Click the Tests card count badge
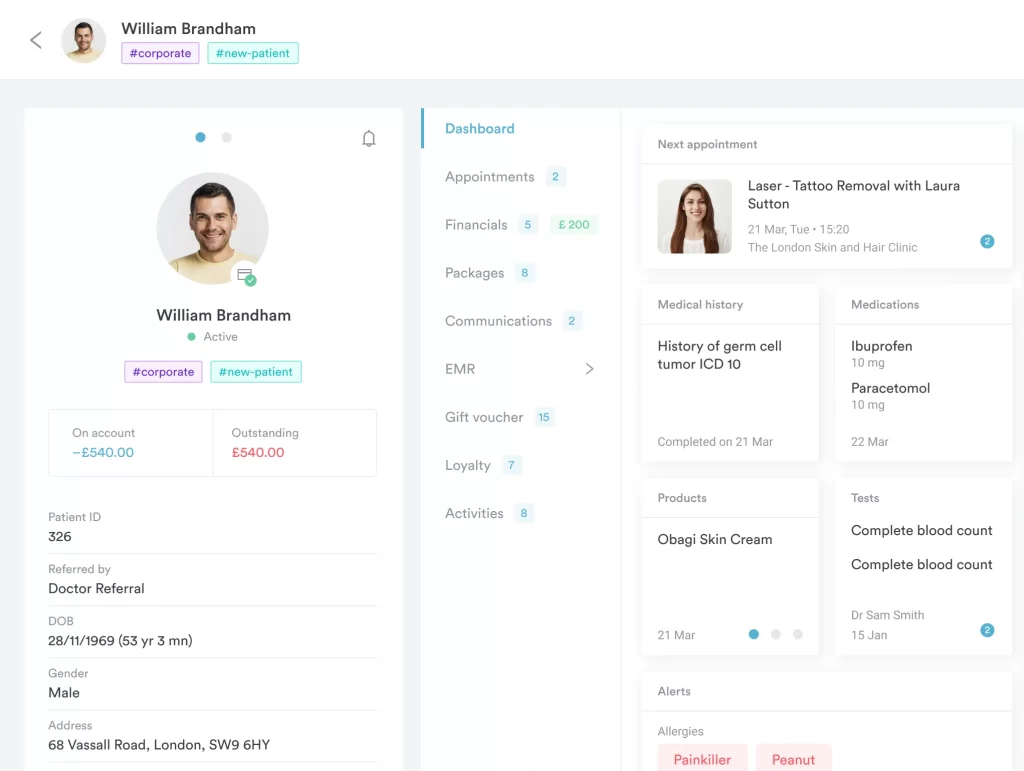This screenshot has height=771, width=1024. pos(987,630)
